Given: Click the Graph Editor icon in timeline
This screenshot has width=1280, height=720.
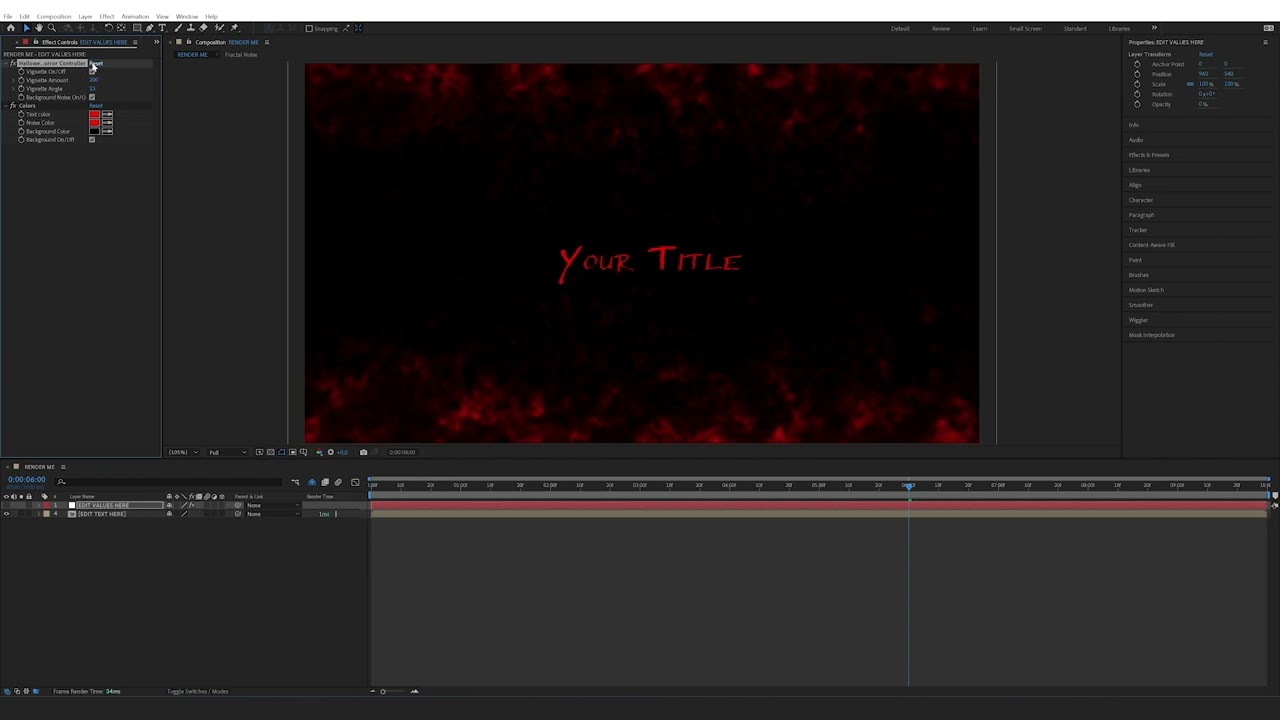Looking at the screenshot, I should 355,482.
